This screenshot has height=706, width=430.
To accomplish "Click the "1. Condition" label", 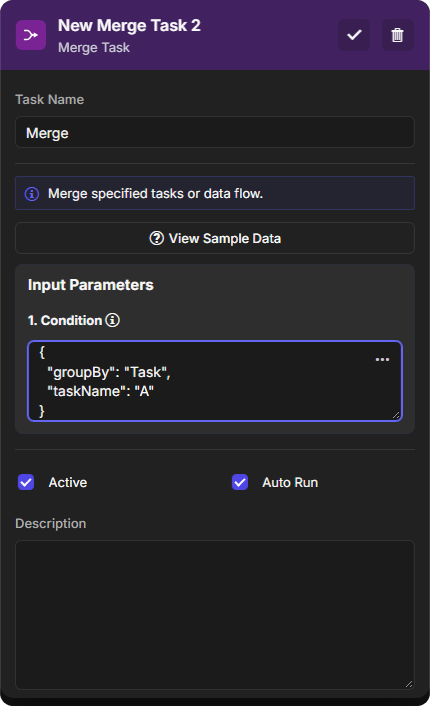I will pos(65,321).
